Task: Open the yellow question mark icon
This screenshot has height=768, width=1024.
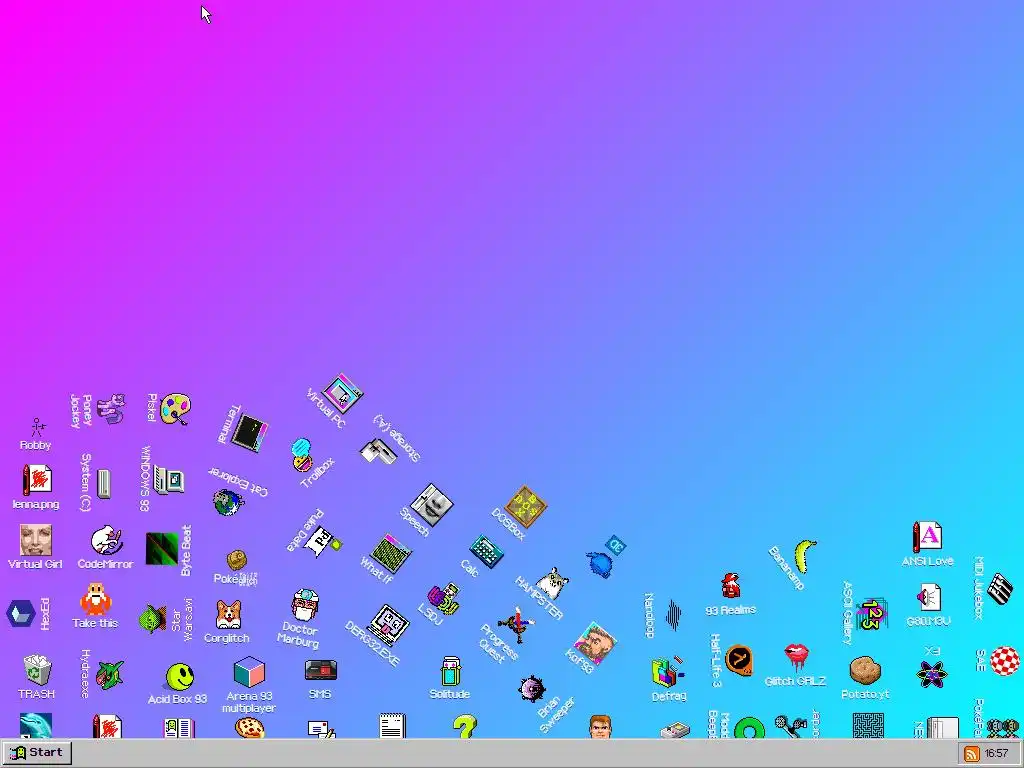Action: [x=465, y=726]
